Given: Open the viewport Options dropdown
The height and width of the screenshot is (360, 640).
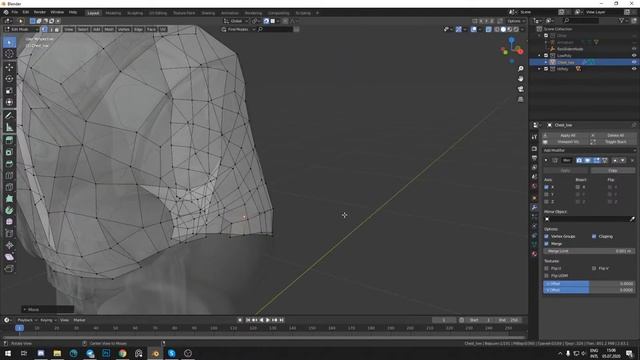Looking at the screenshot, I should (516, 21).
